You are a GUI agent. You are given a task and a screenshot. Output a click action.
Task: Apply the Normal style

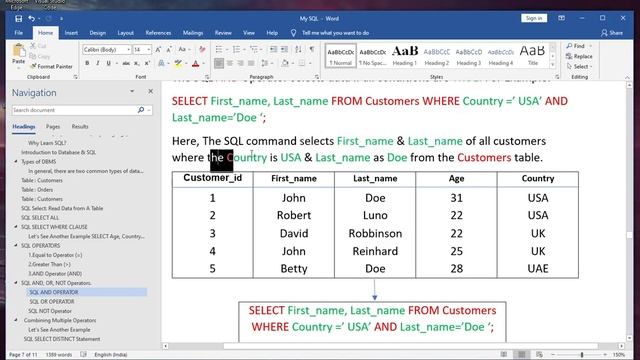[340, 56]
